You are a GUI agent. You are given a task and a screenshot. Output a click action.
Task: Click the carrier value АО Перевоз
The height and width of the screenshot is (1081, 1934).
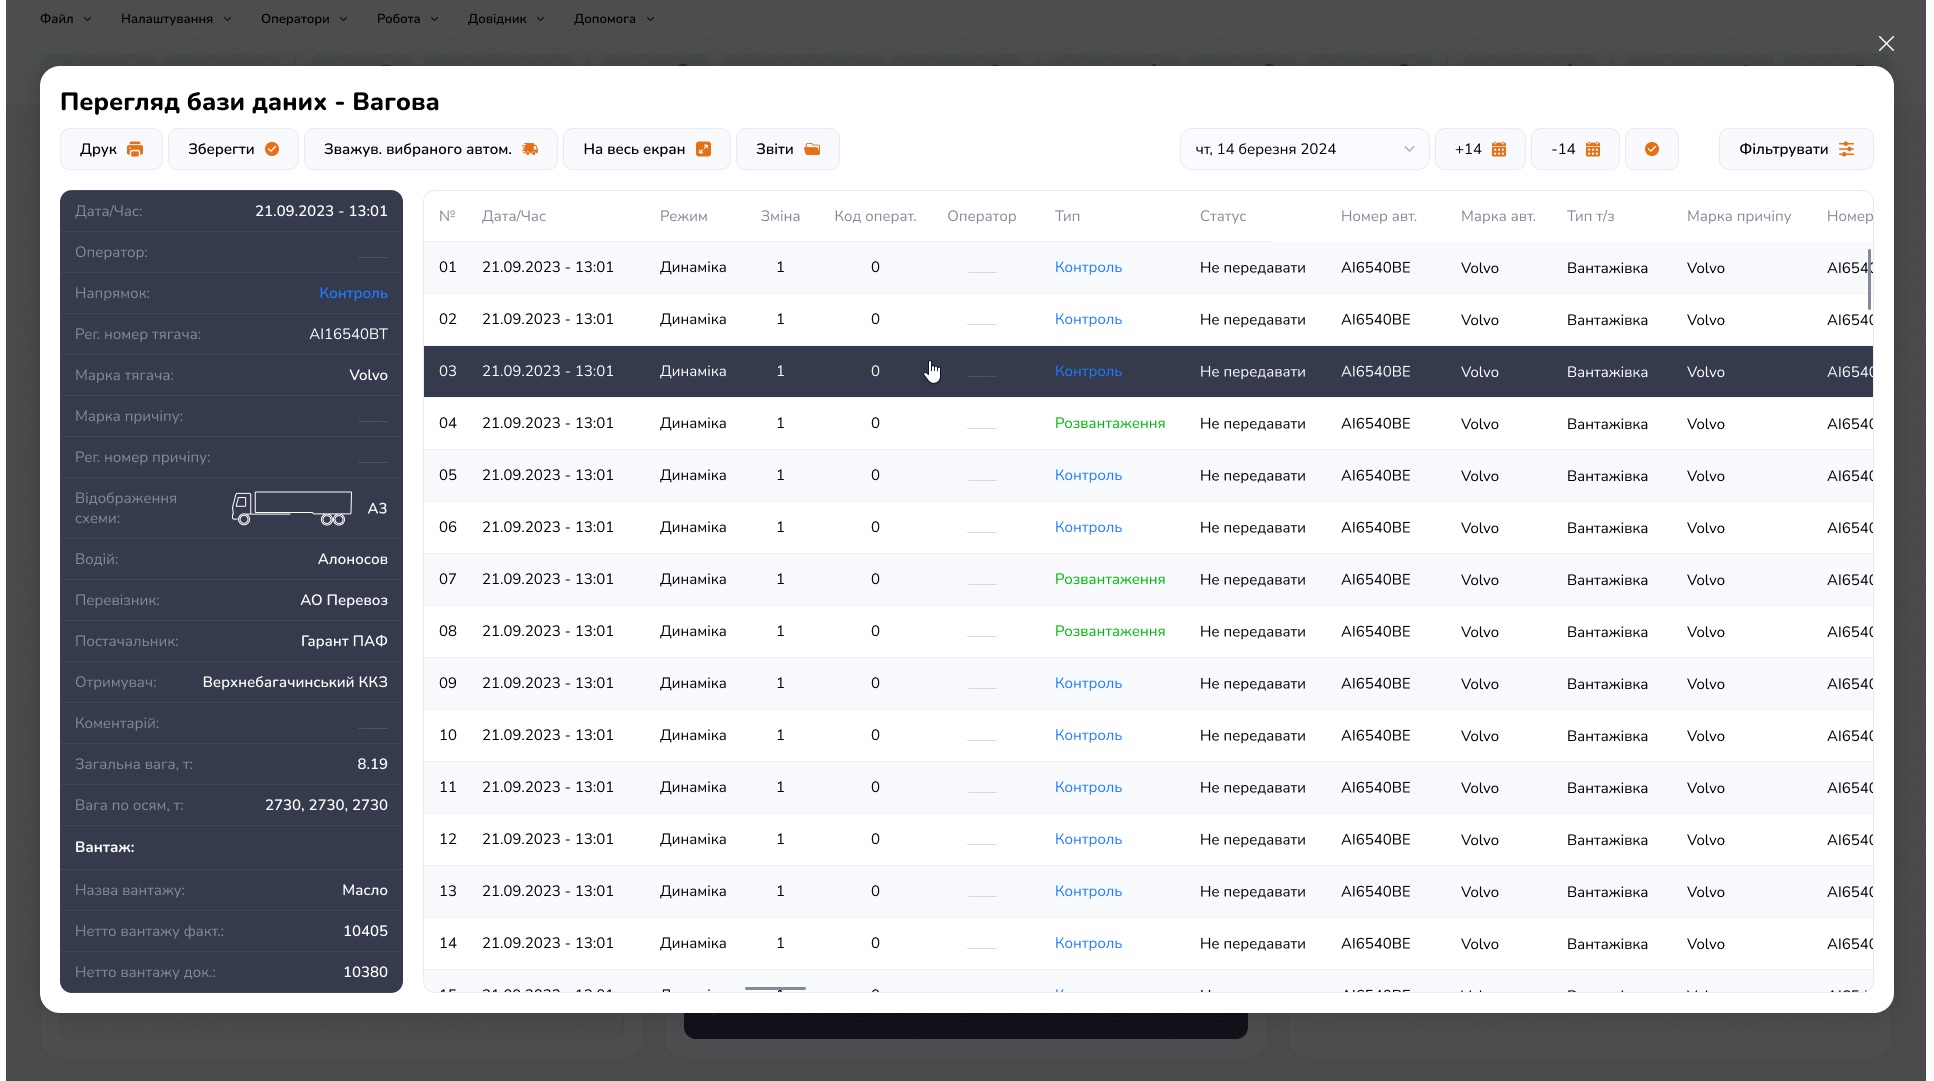coord(344,600)
